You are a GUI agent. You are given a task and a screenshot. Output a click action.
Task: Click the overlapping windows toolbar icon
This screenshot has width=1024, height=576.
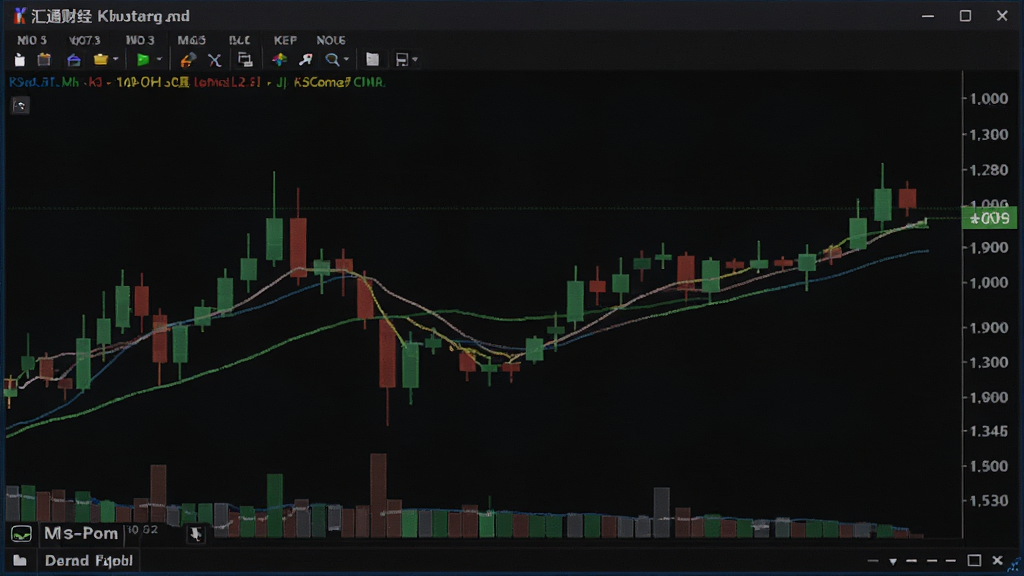point(245,60)
